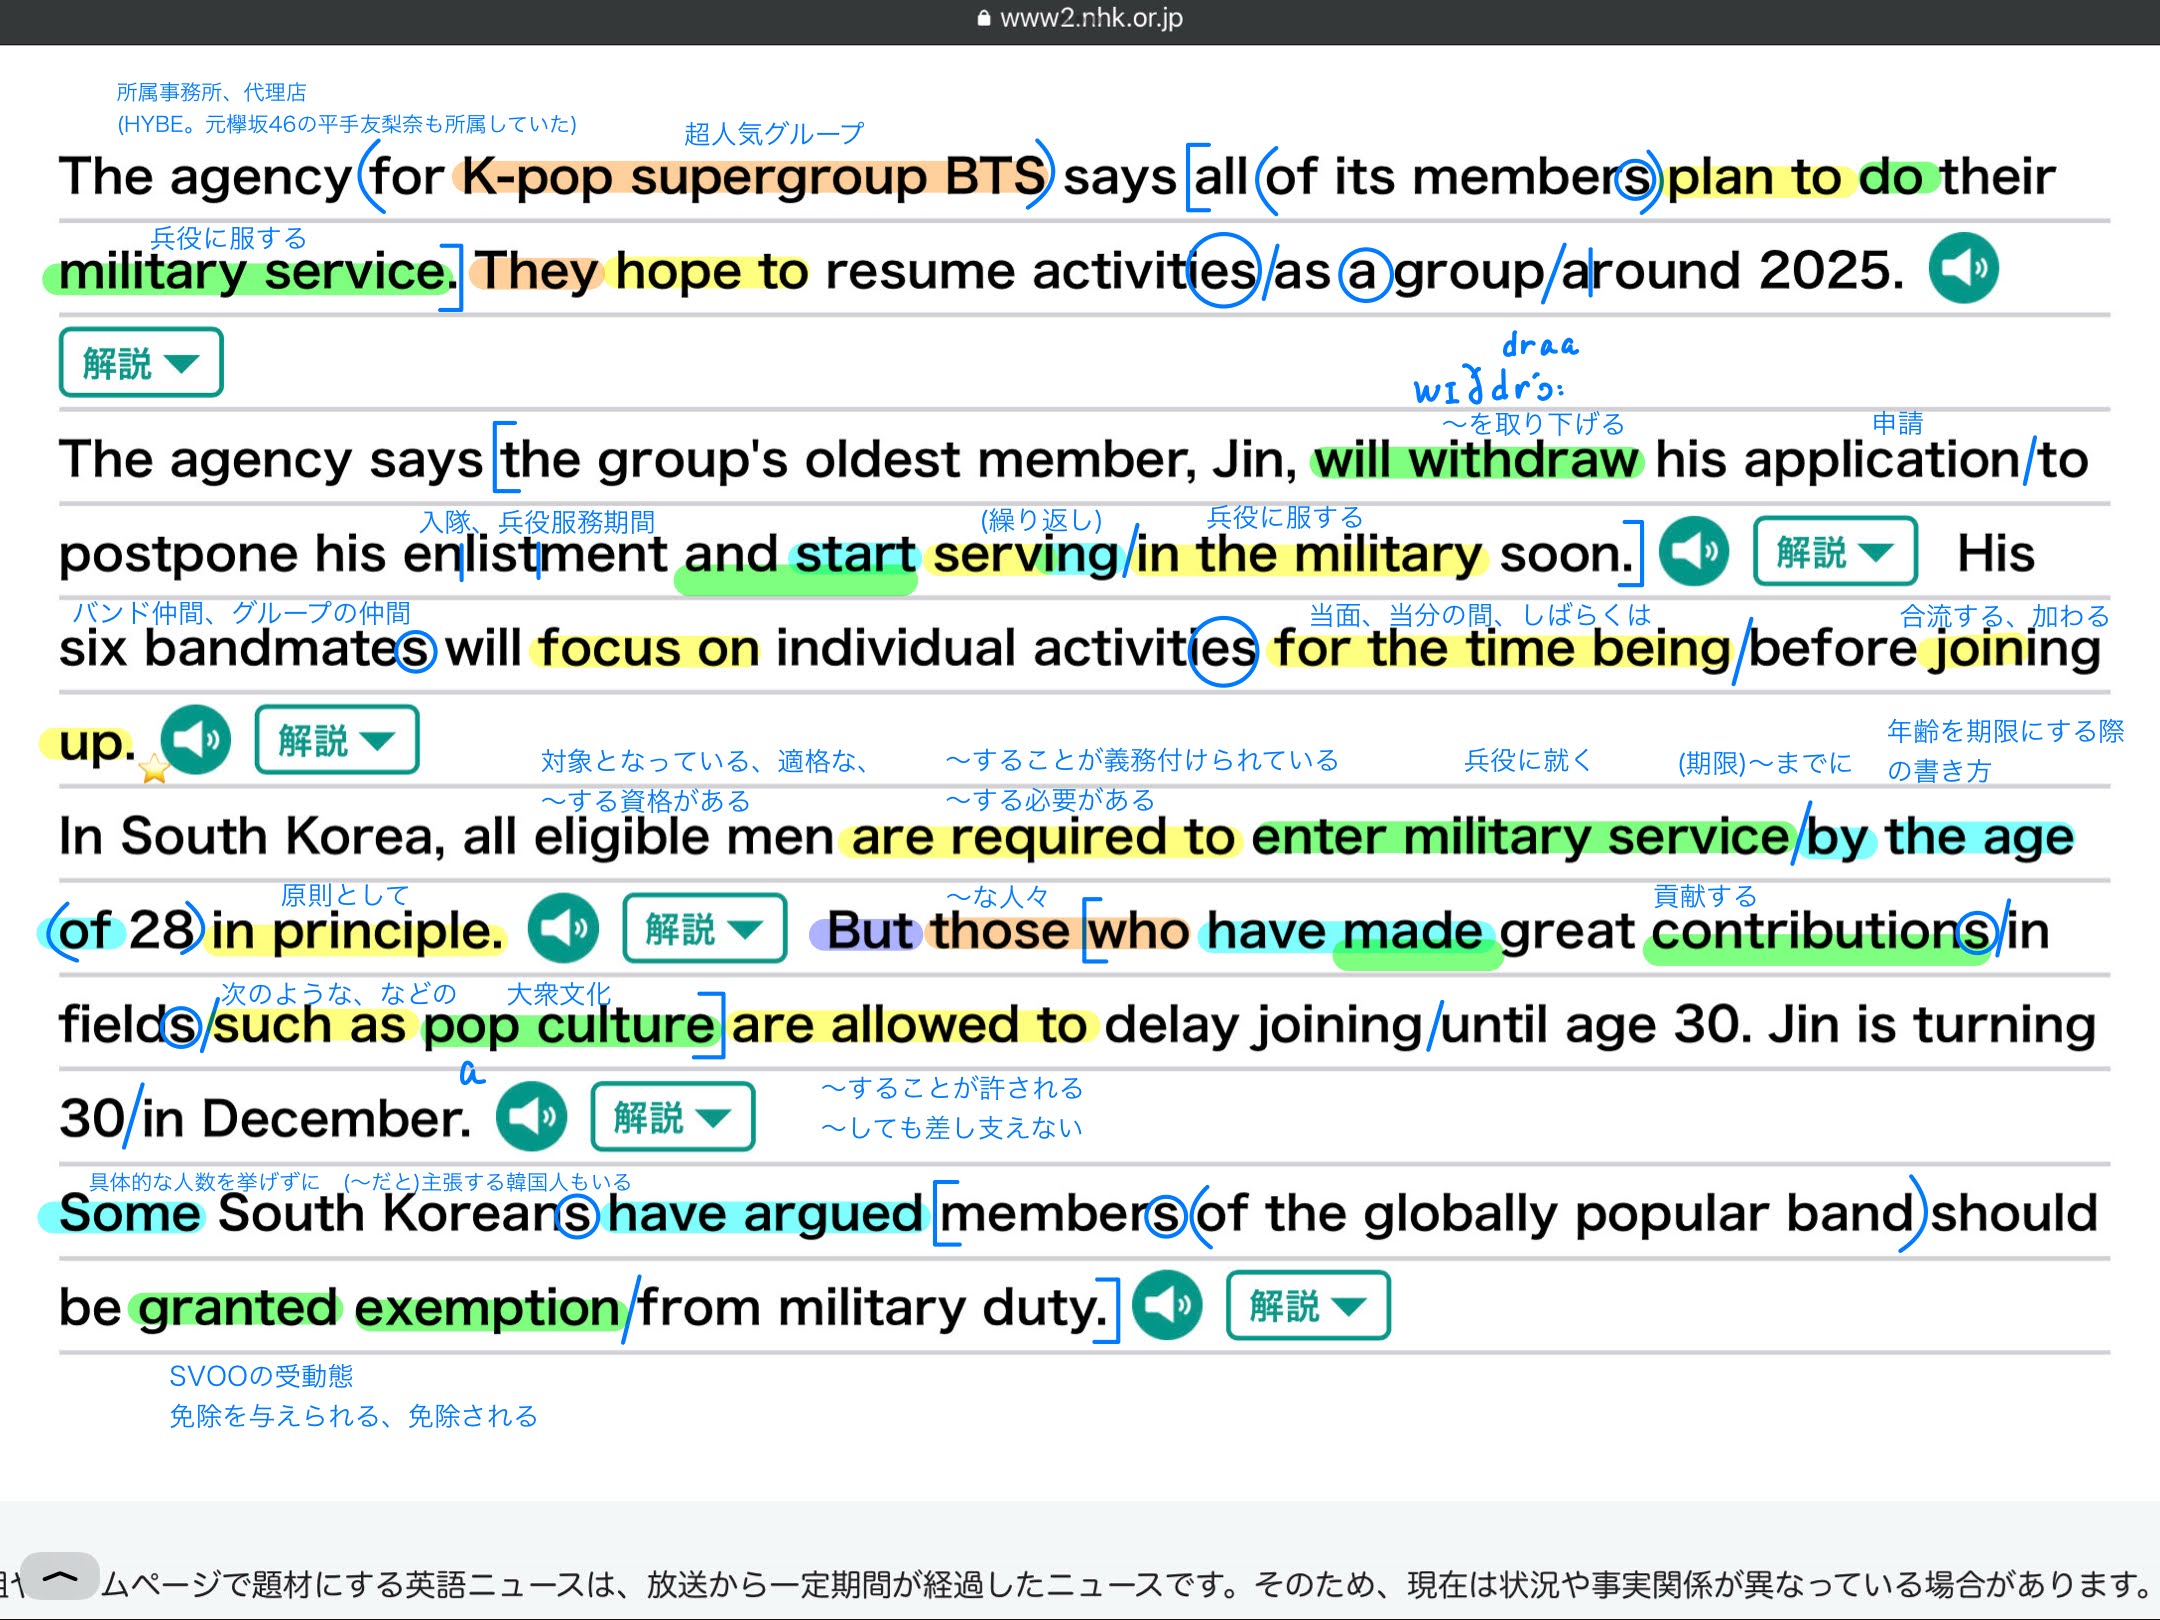Click the annotation '原則として'
This screenshot has width=2160, height=1620.
345,894
